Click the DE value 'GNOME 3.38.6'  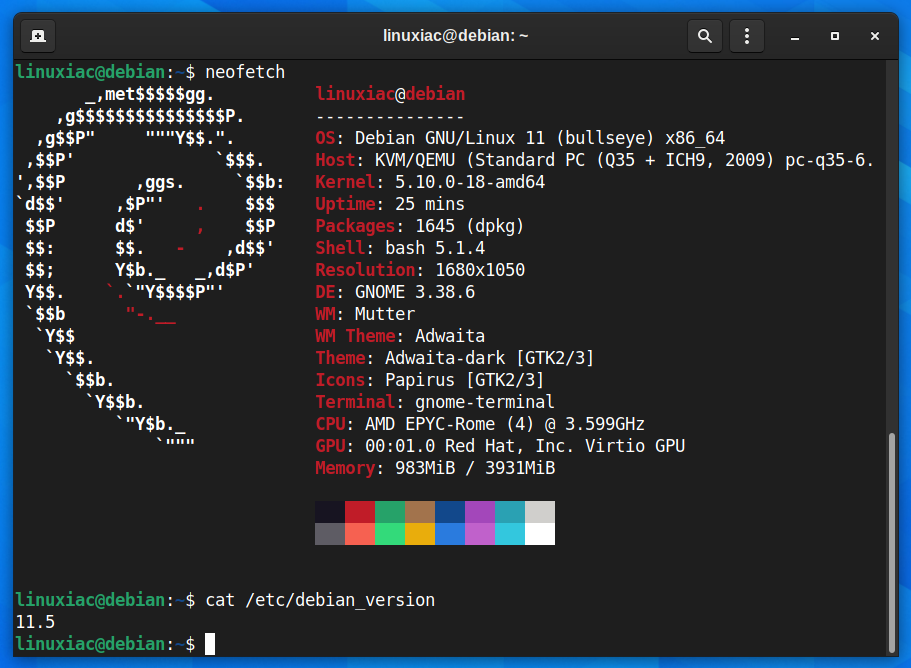pyautogui.click(x=415, y=292)
